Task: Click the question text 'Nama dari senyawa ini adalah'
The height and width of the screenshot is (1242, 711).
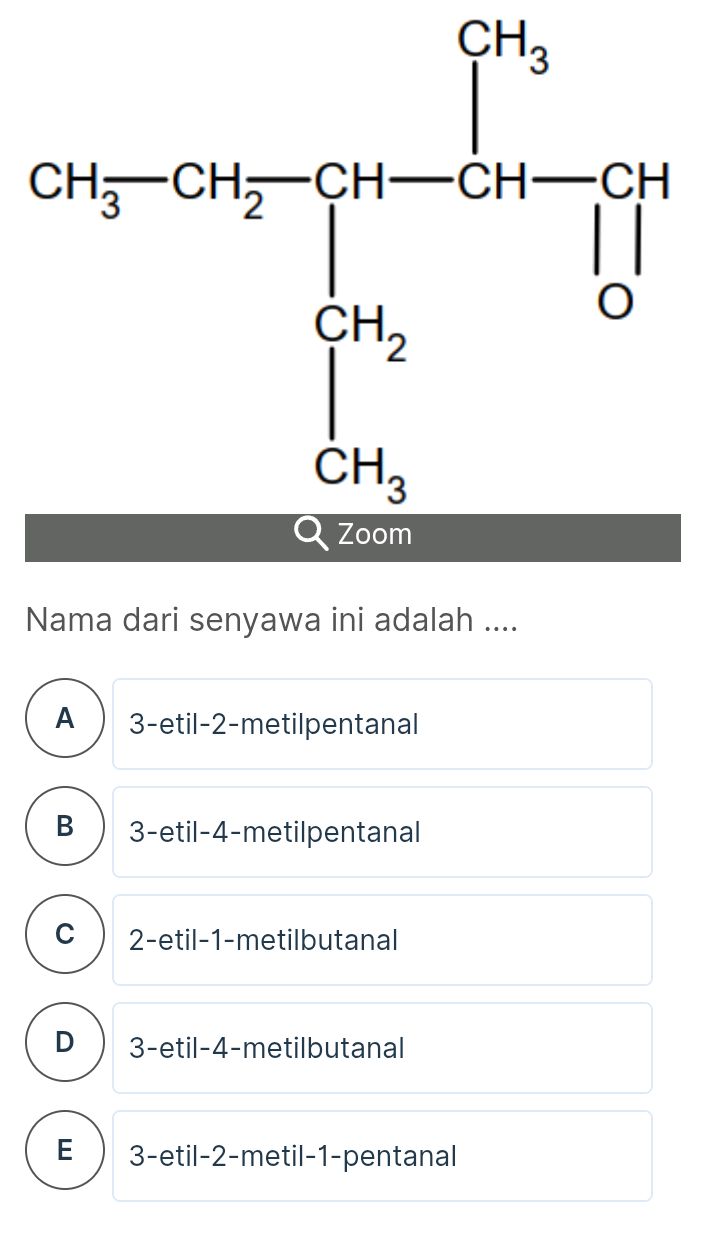Action: pyautogui.click(x=272, y=620)
